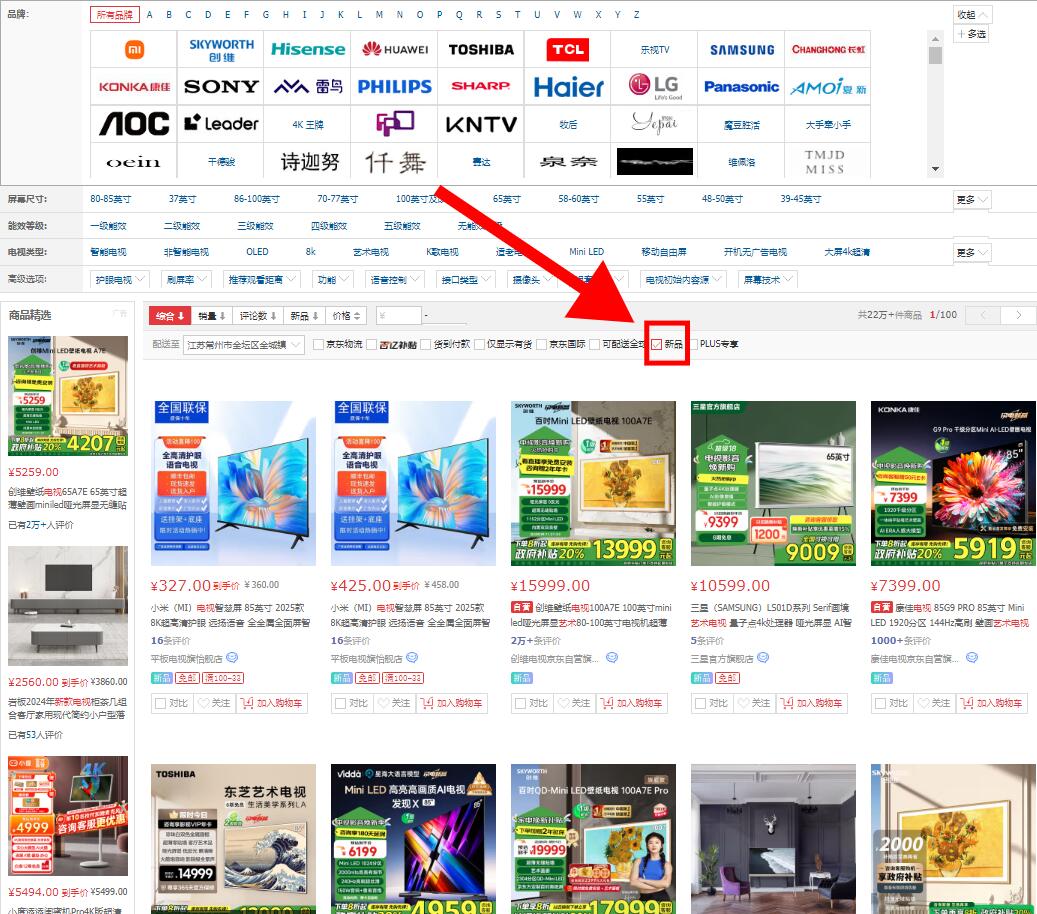Open the 语音控制 dropdown
This screenshot has width=1037, height=914.
point(395,280)
